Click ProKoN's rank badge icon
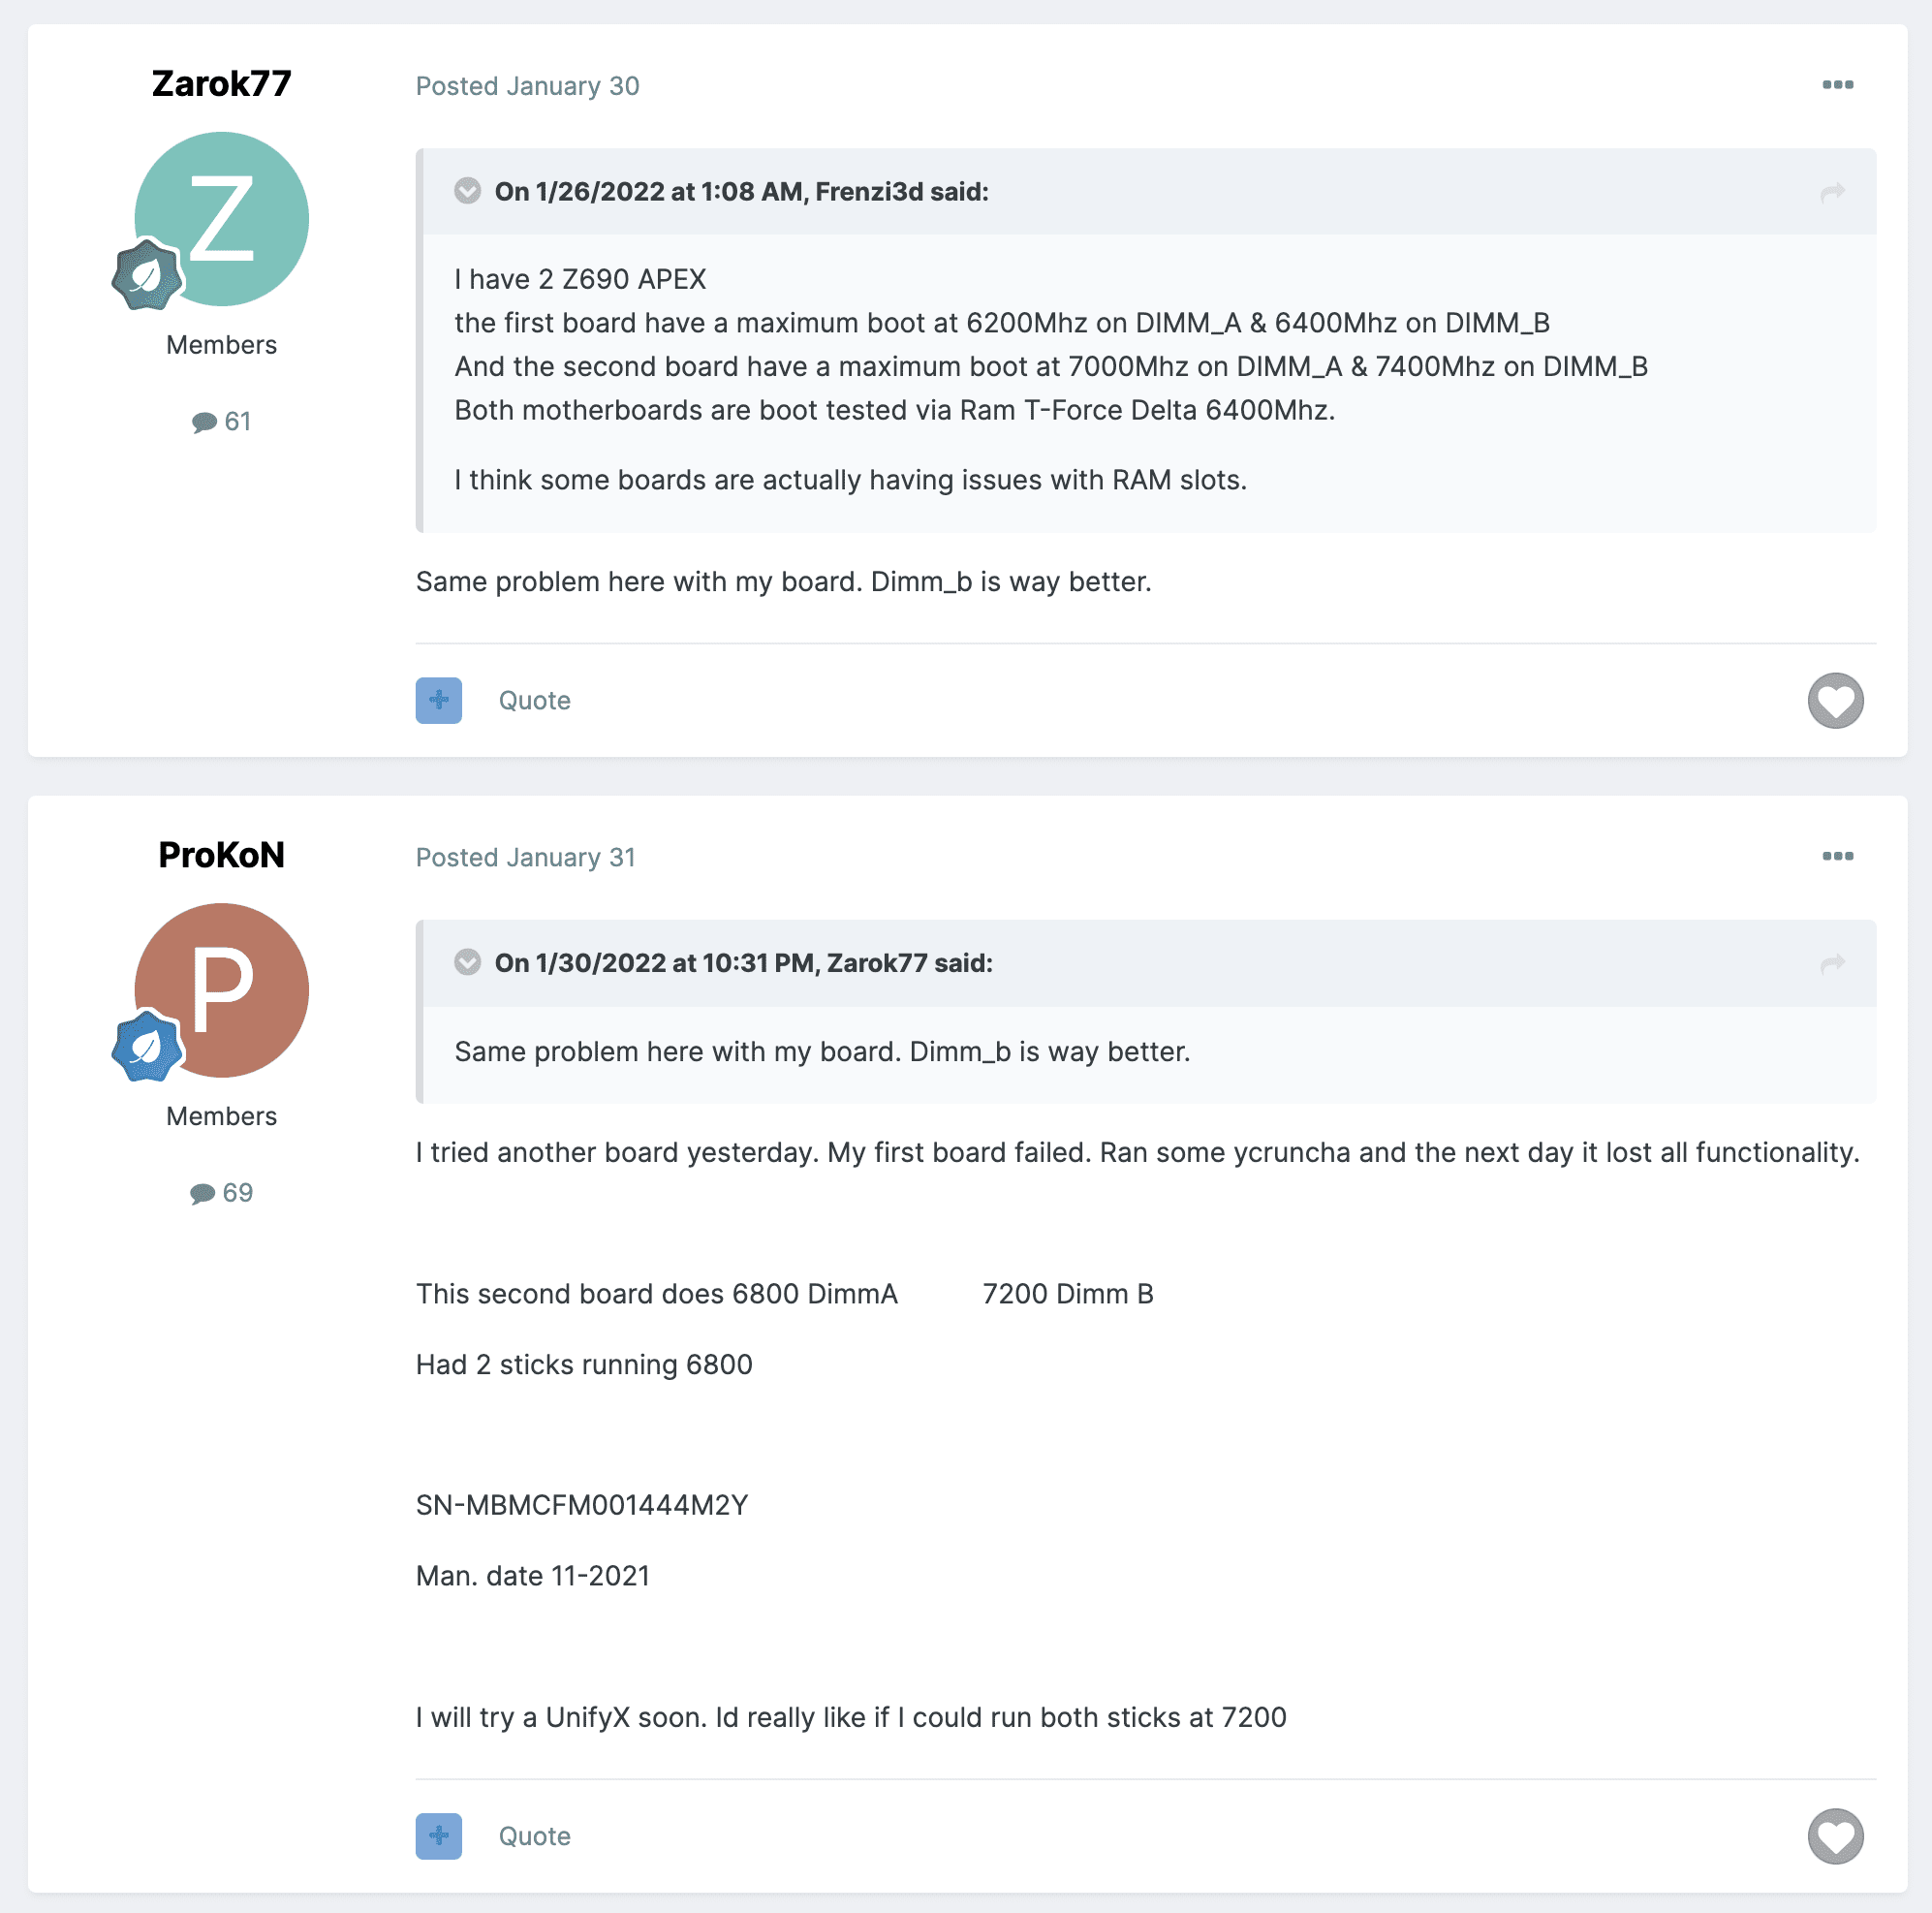Viewport: 1932px width, 1913px height. 147,1046
